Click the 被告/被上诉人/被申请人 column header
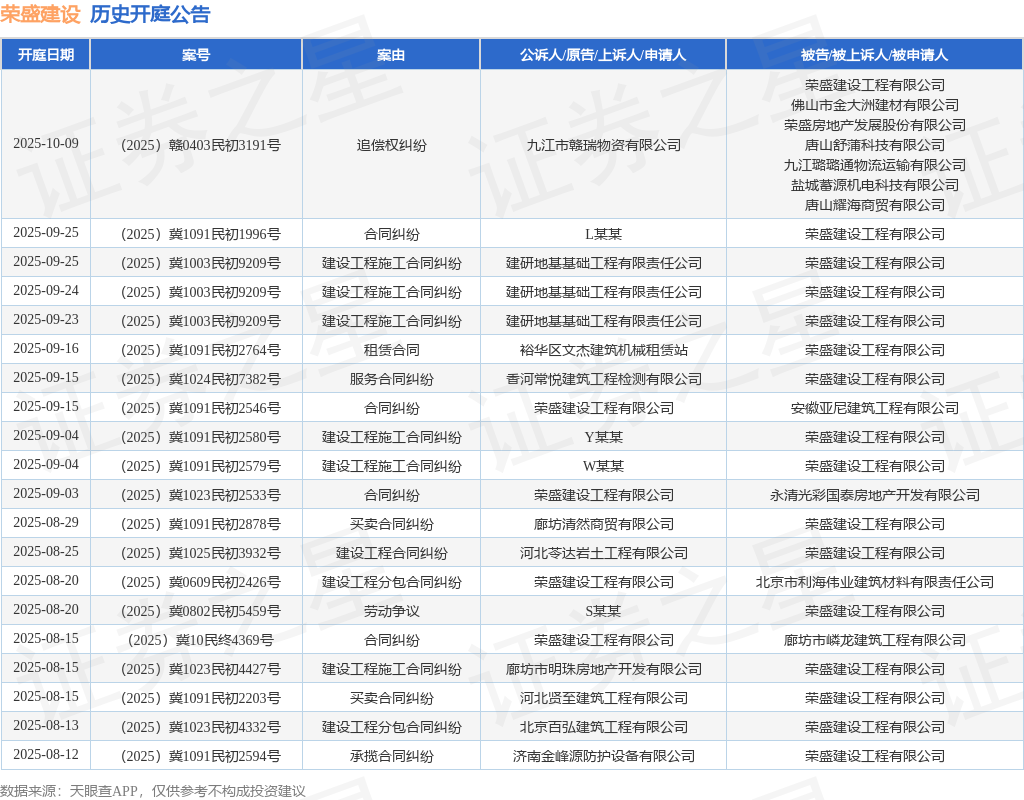This screenshot has width=1024, height=800. click(x=874, y=55)
